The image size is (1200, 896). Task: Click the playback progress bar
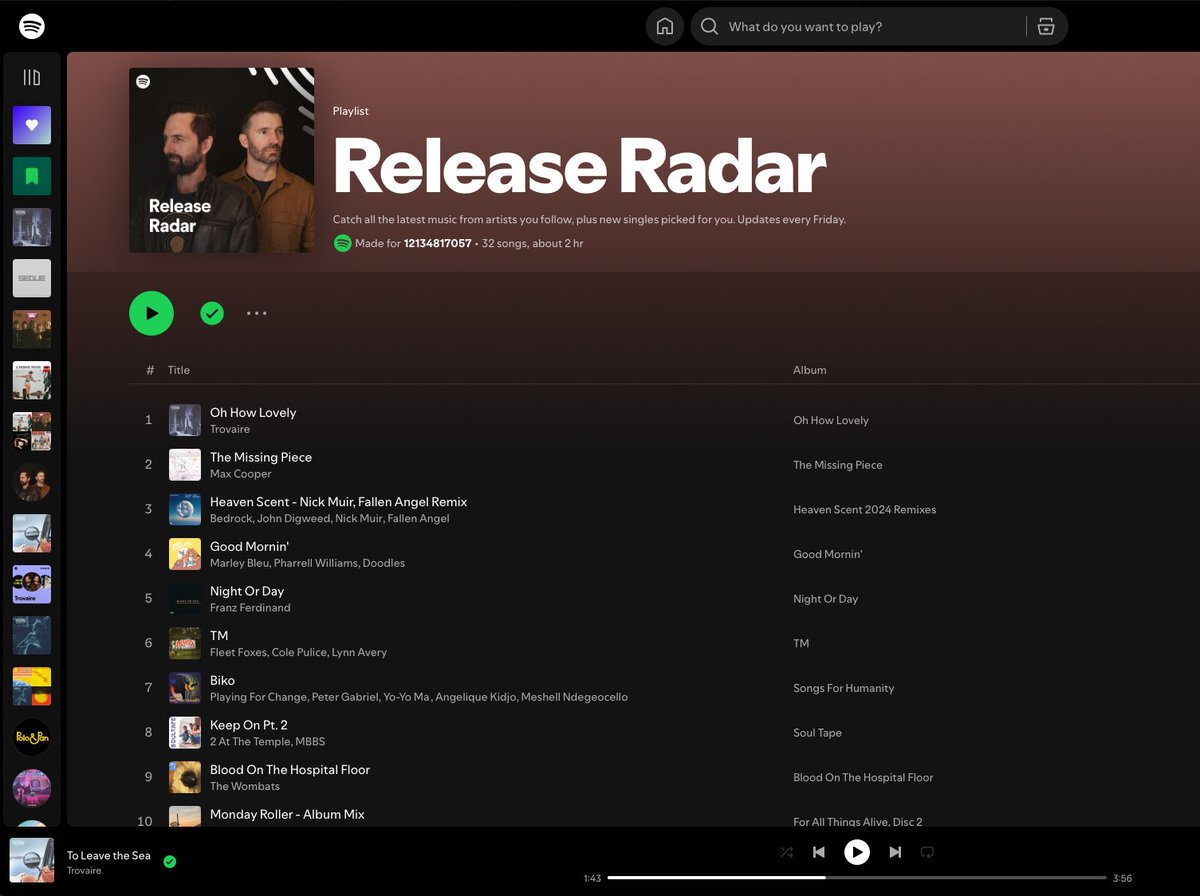[857, 878]
